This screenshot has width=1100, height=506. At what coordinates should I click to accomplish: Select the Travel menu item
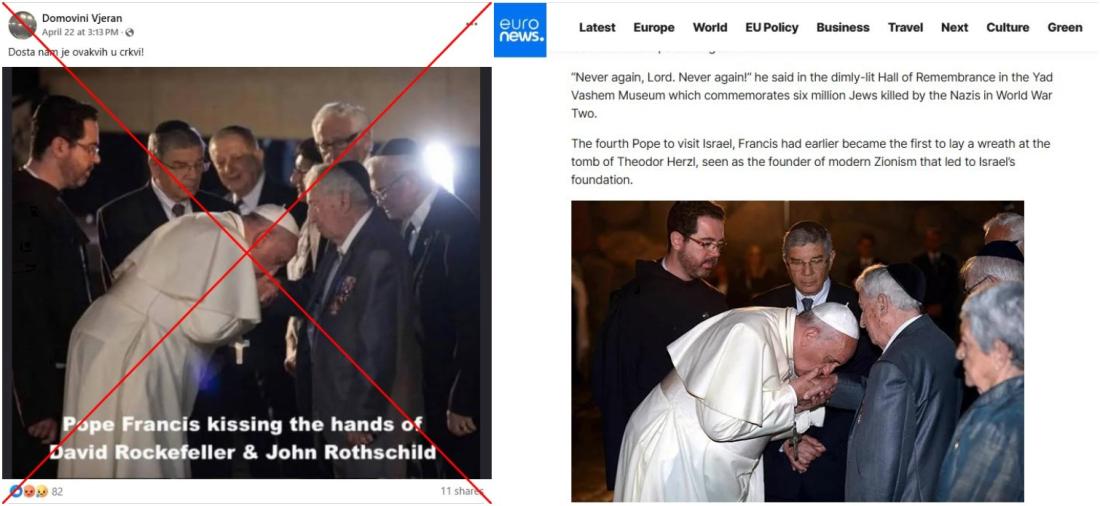coord(906,27)
